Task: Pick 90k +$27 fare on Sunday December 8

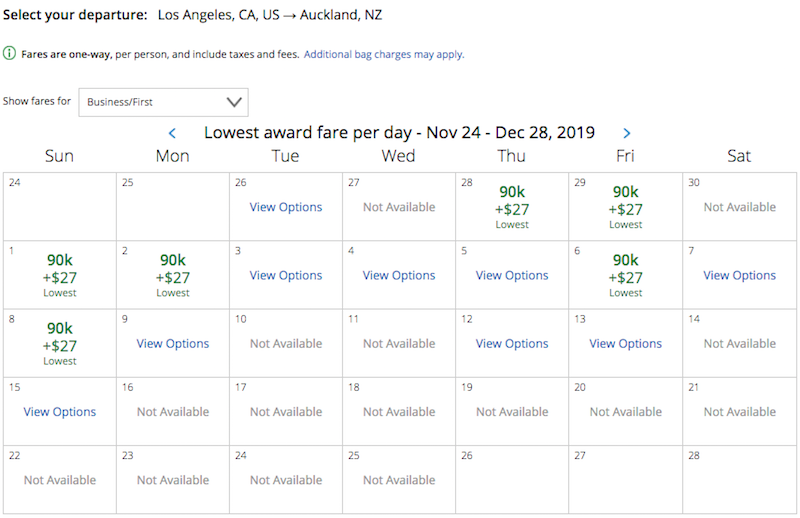Action: tap(60, 343)
